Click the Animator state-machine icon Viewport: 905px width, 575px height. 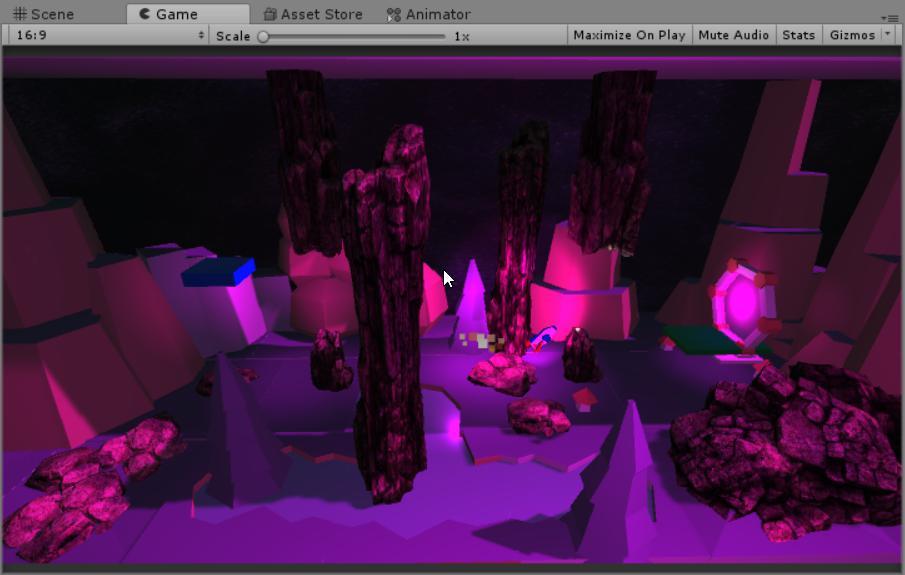[395, 14]
